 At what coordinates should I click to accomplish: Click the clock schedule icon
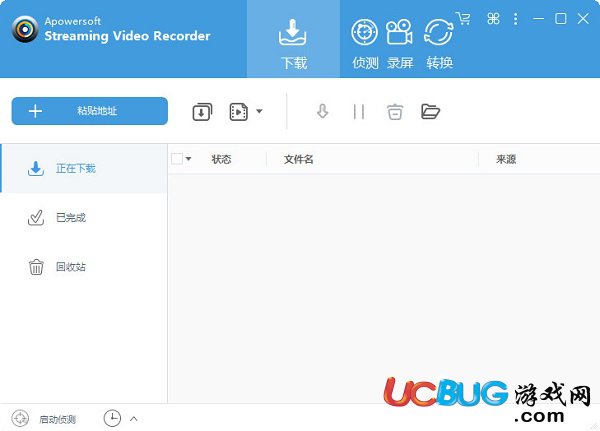tap(112, 418)
